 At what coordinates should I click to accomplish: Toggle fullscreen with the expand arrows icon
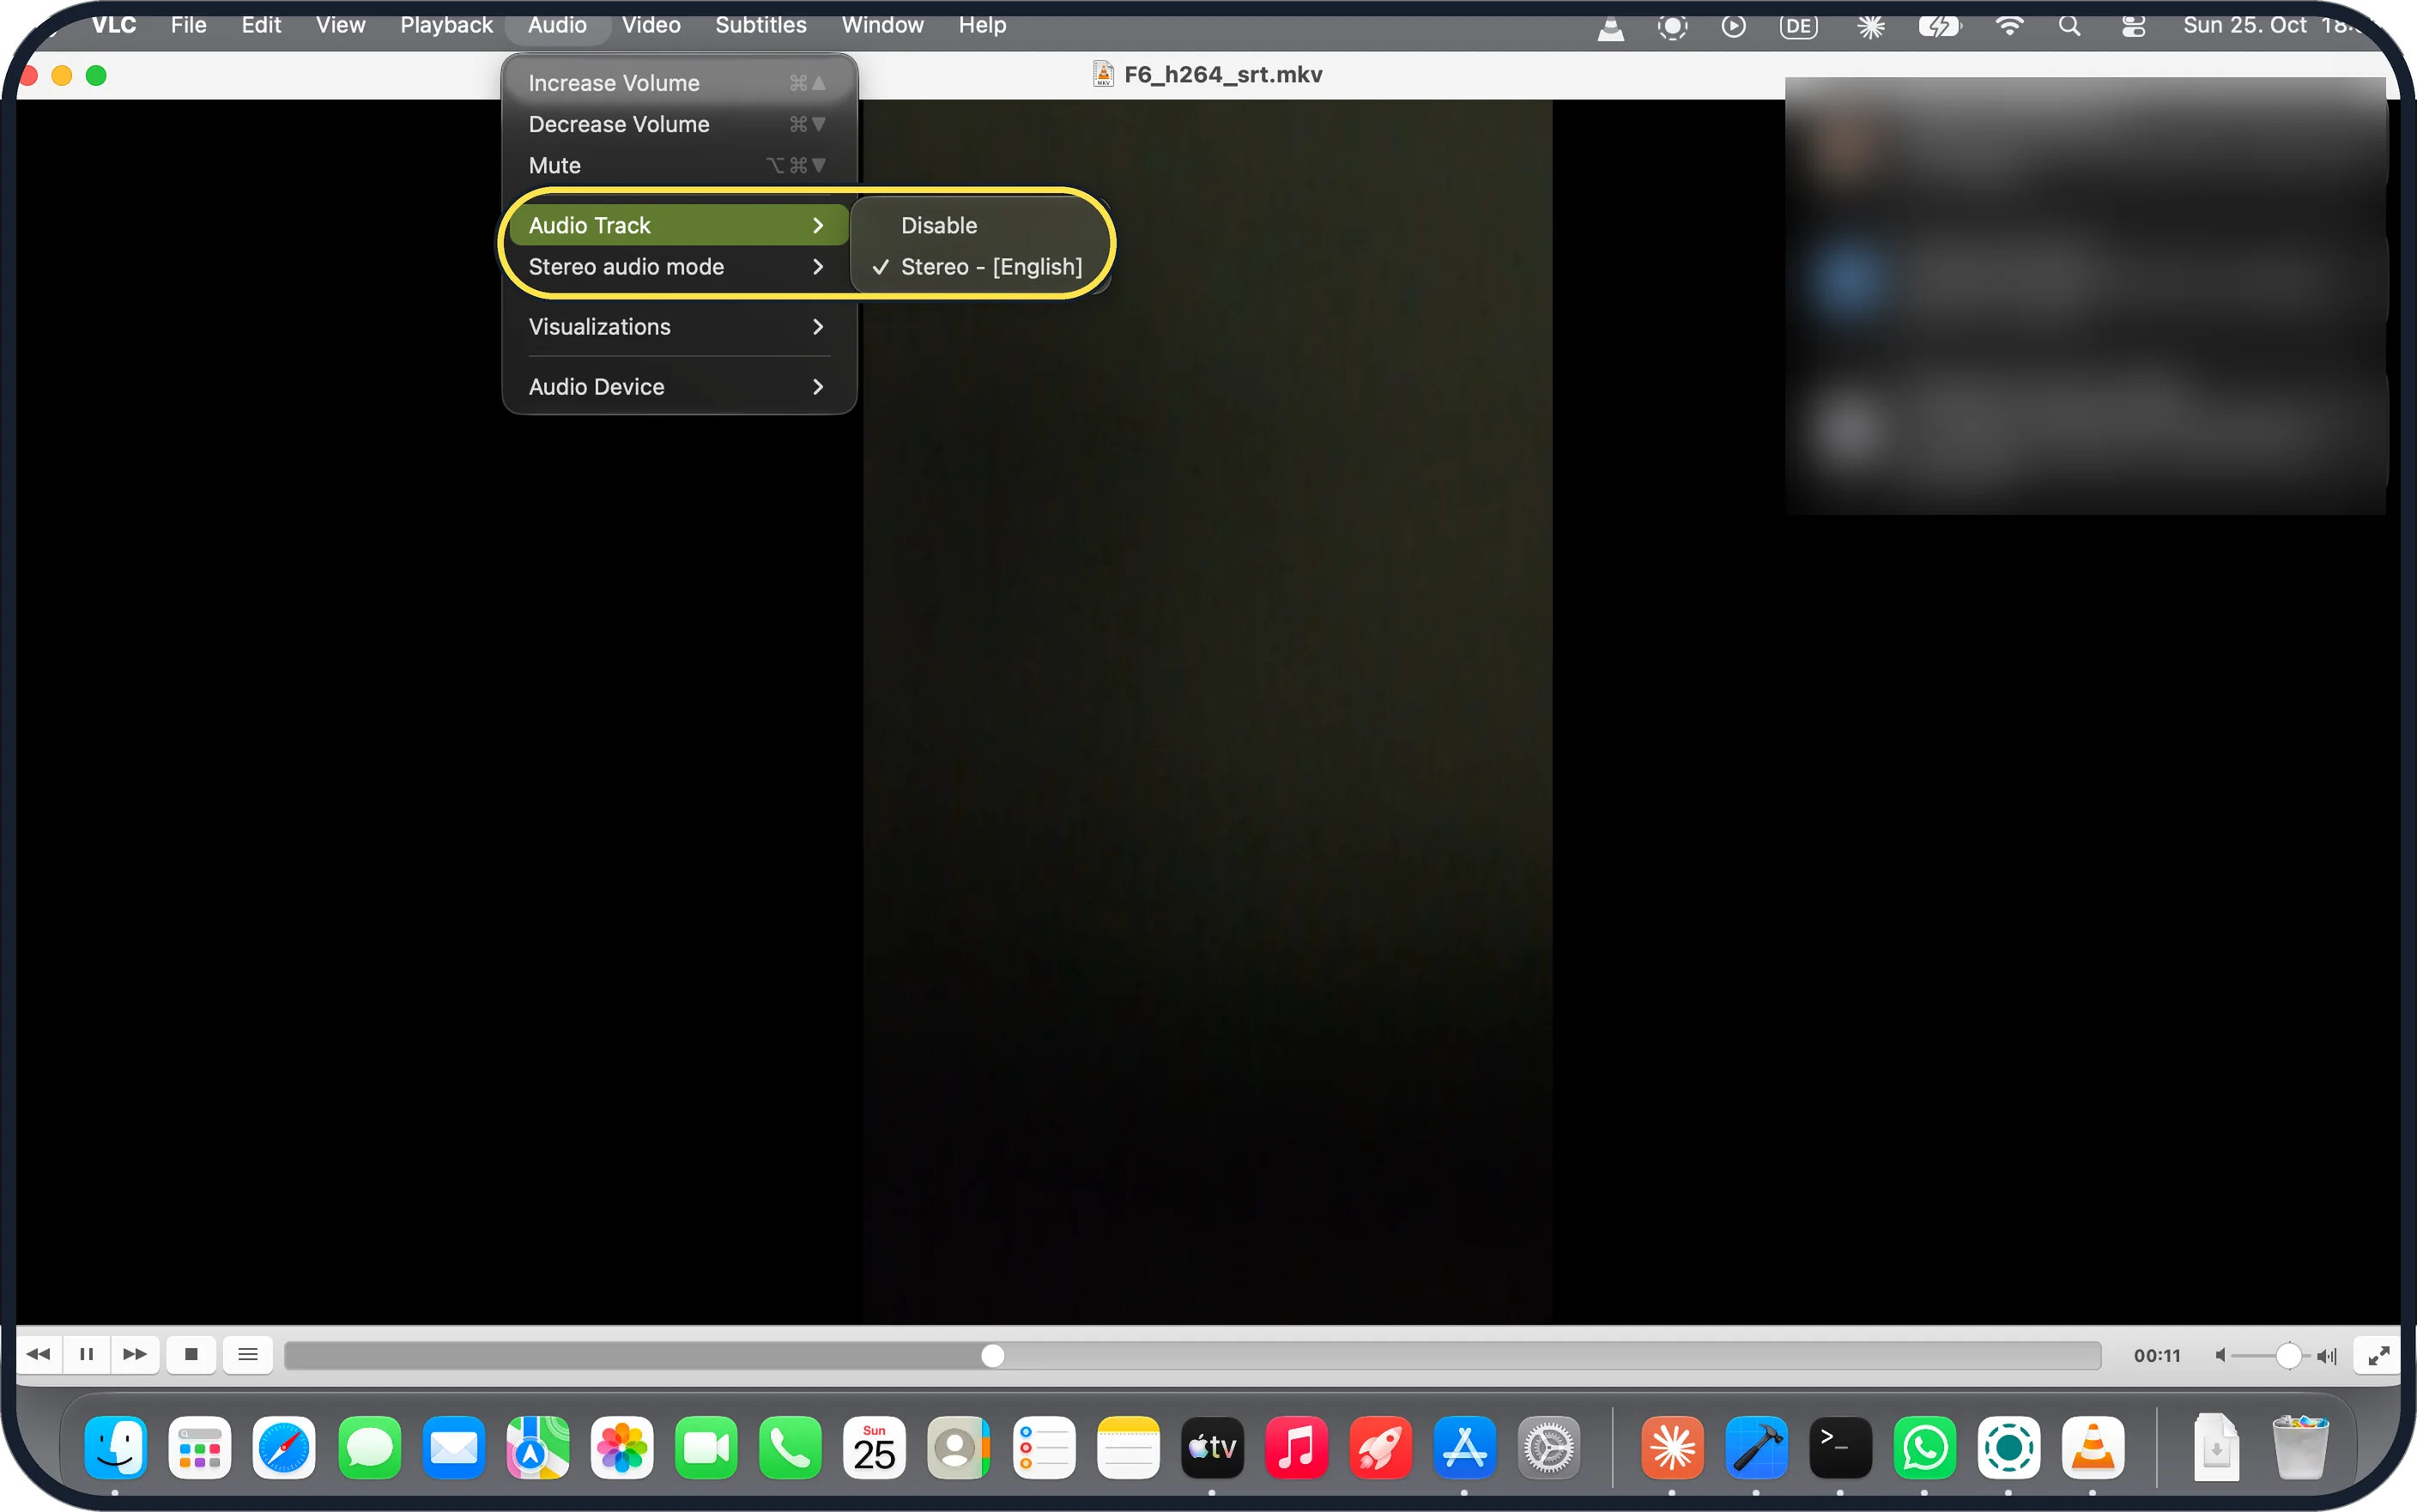coord(2378,1356)
